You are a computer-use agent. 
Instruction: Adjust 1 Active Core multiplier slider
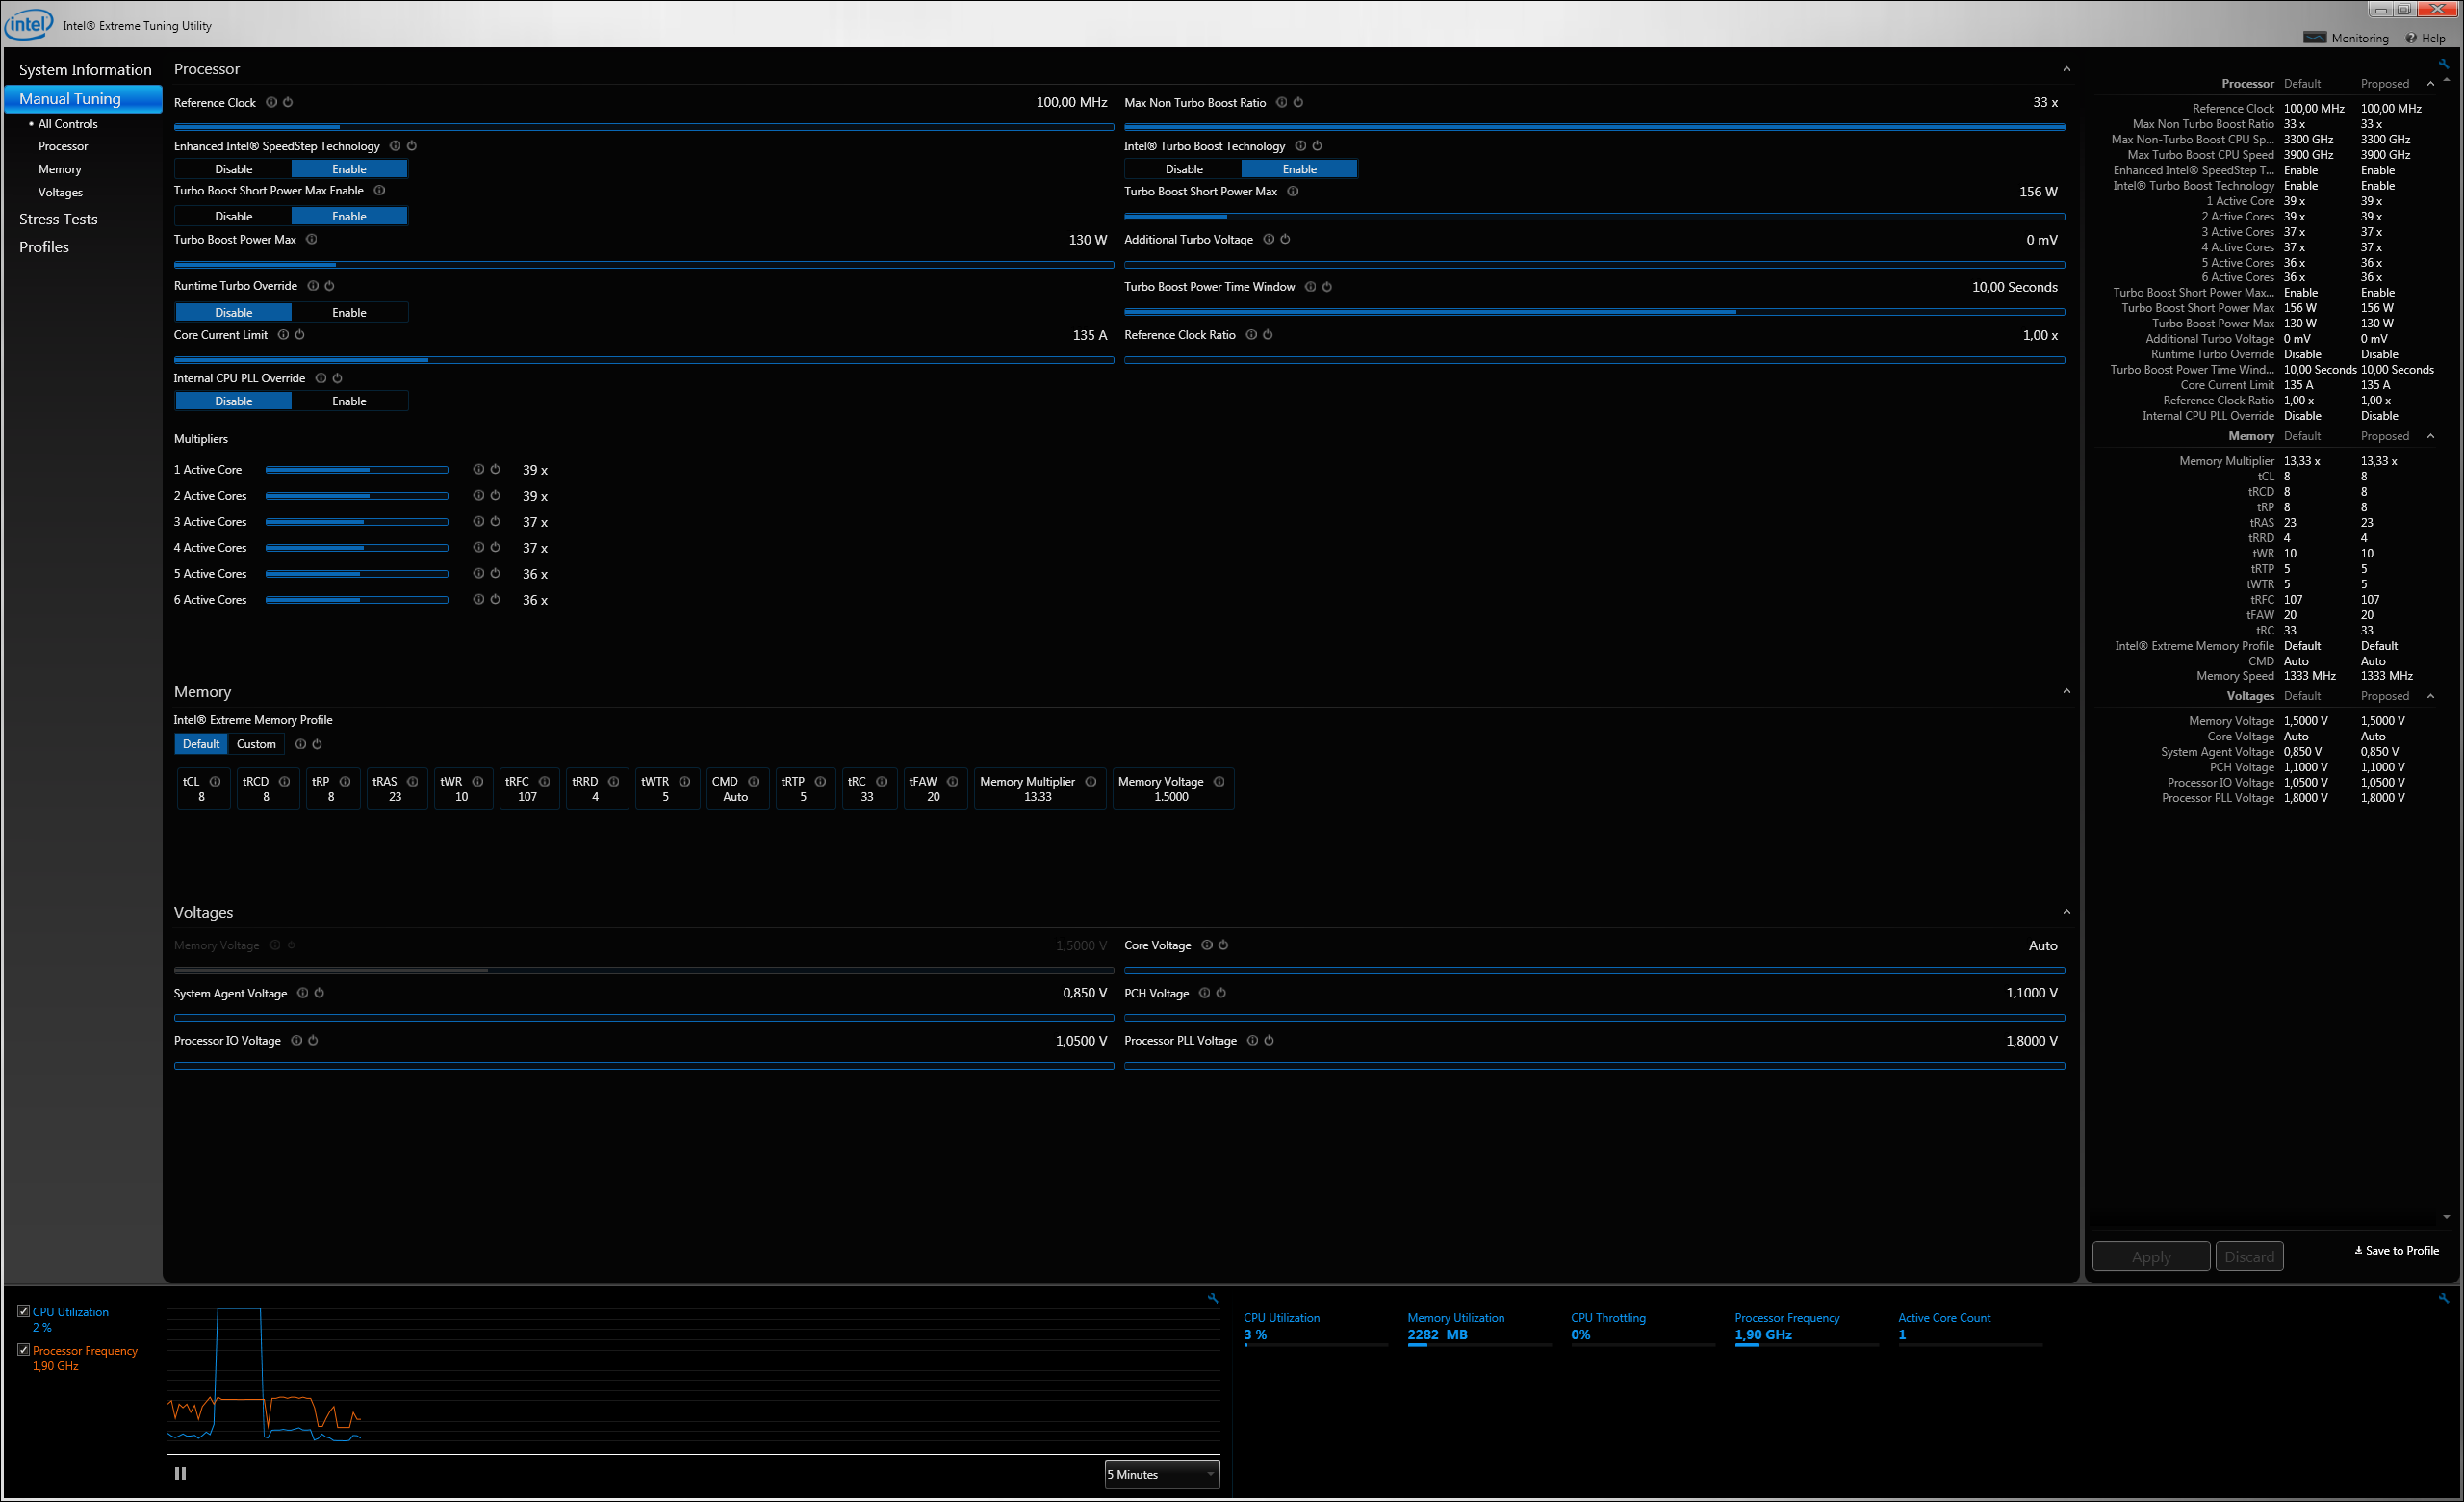click(357, 469)
